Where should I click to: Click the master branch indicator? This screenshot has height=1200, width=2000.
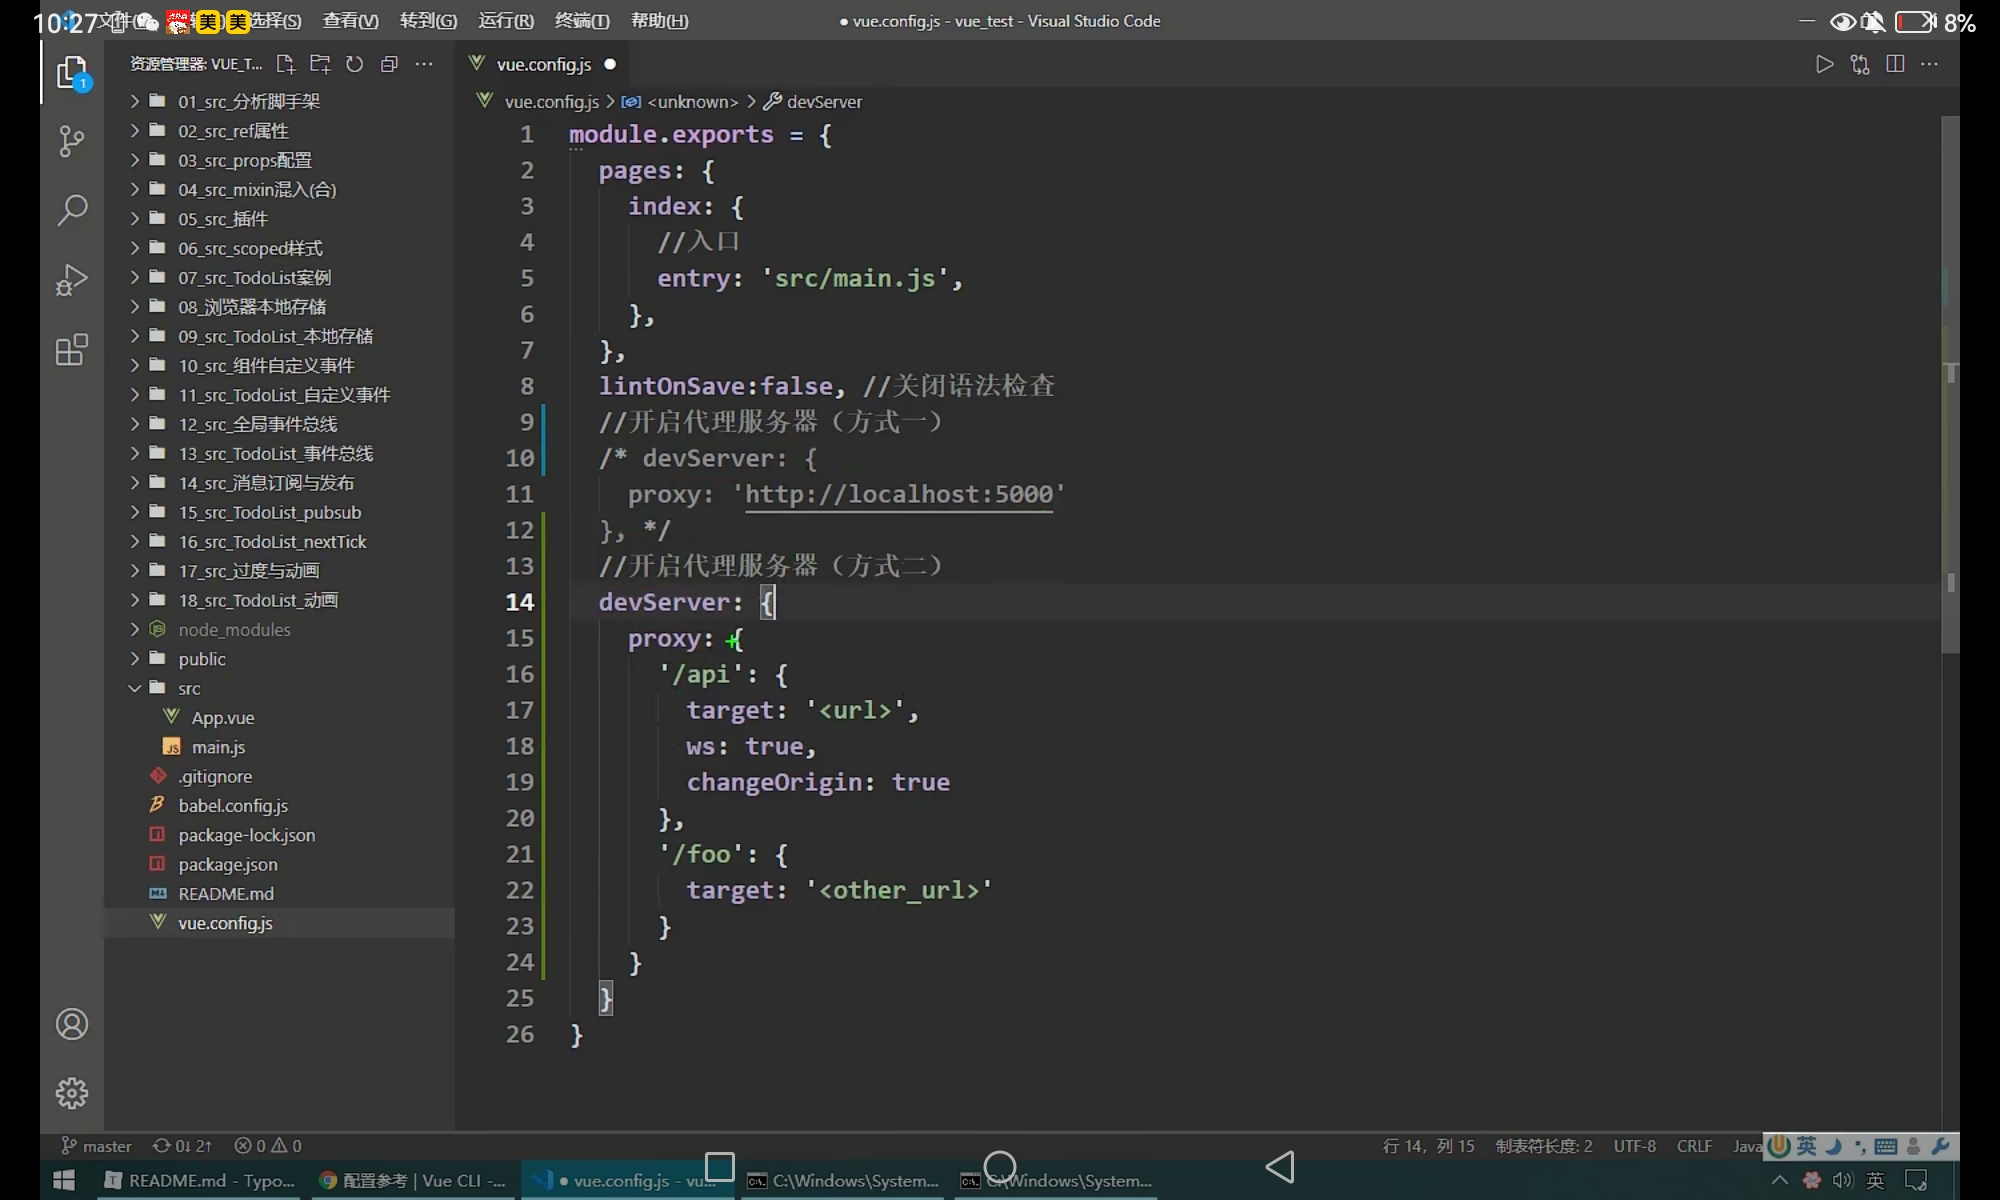97,1146
